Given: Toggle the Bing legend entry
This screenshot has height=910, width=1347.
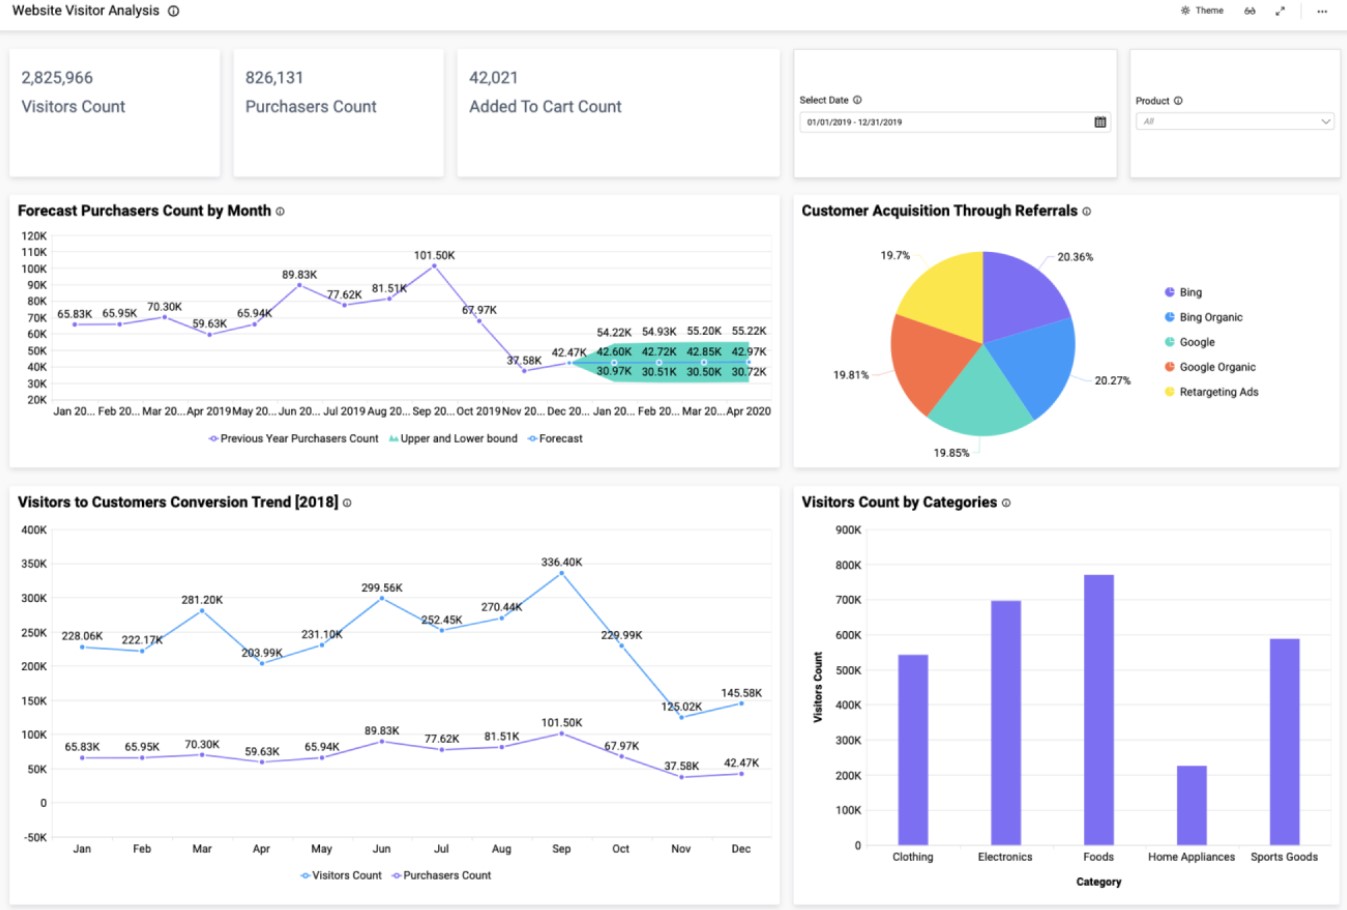Looking at the screenshot, I should tap(1183, 293).
